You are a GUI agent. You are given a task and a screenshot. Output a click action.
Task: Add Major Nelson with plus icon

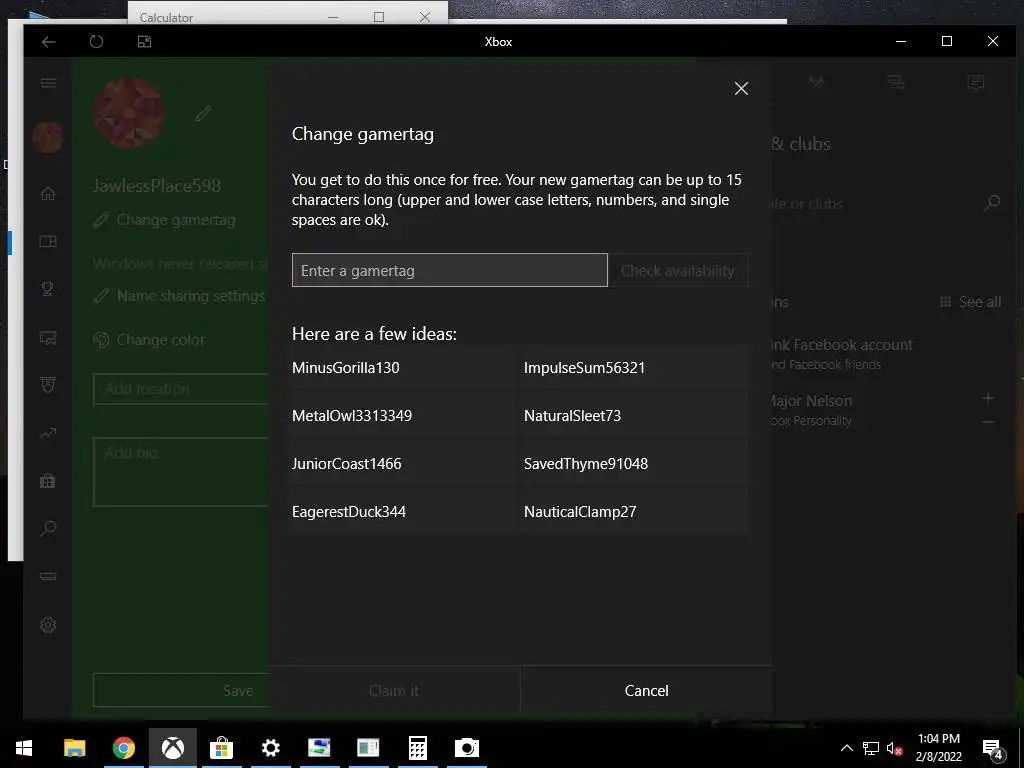[x=987, y=398]
